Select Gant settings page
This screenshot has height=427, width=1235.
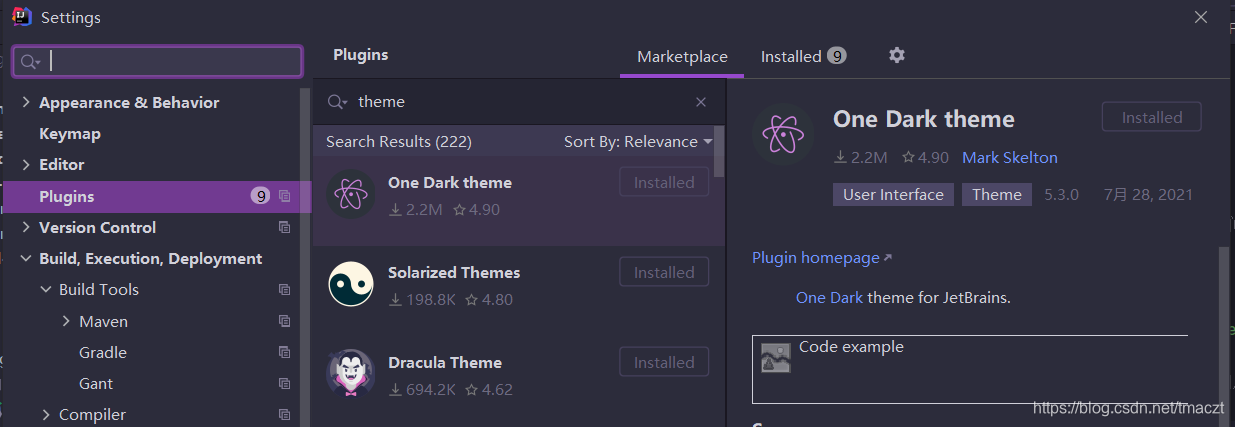click(96, 383)
